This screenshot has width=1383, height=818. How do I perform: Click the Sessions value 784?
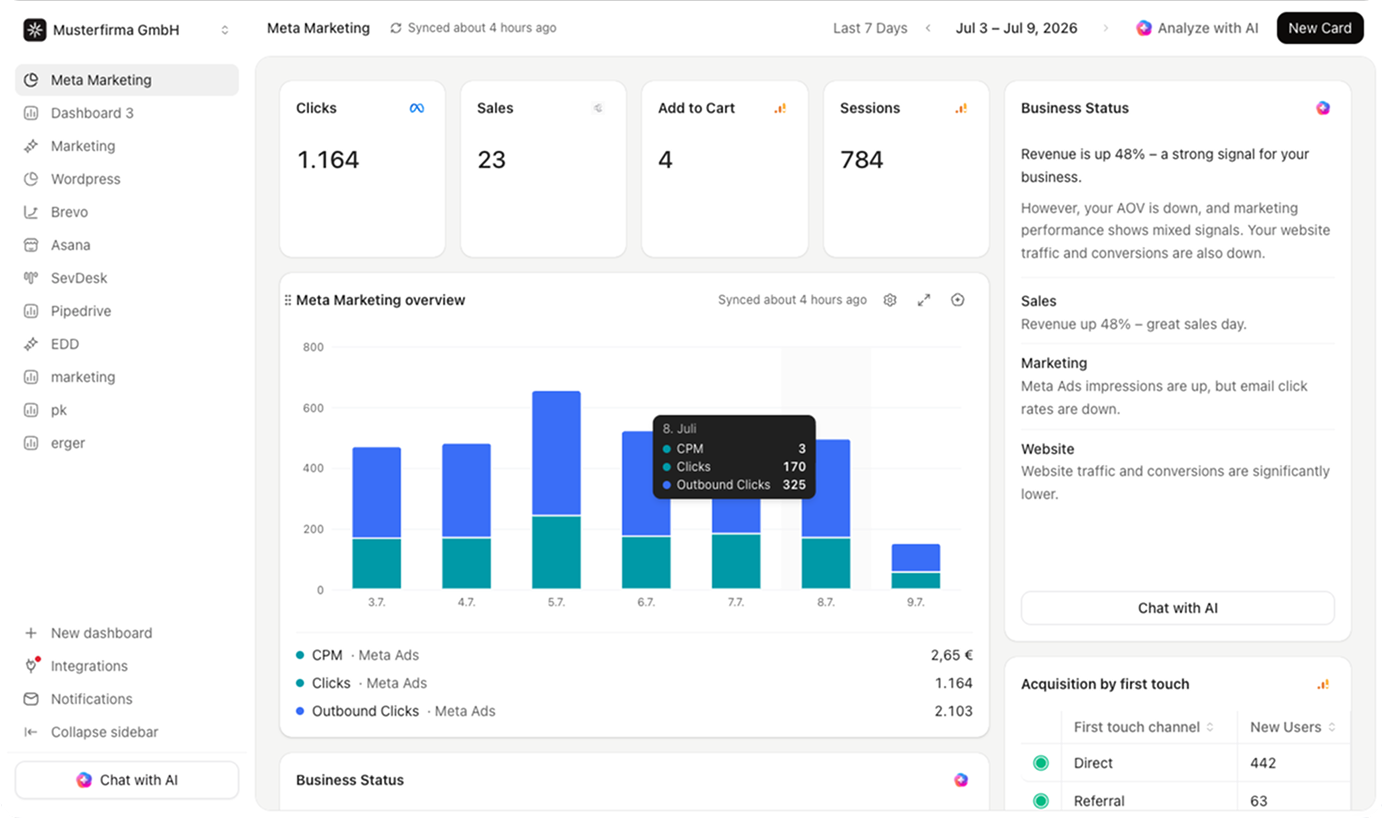[x=861, y=160]
